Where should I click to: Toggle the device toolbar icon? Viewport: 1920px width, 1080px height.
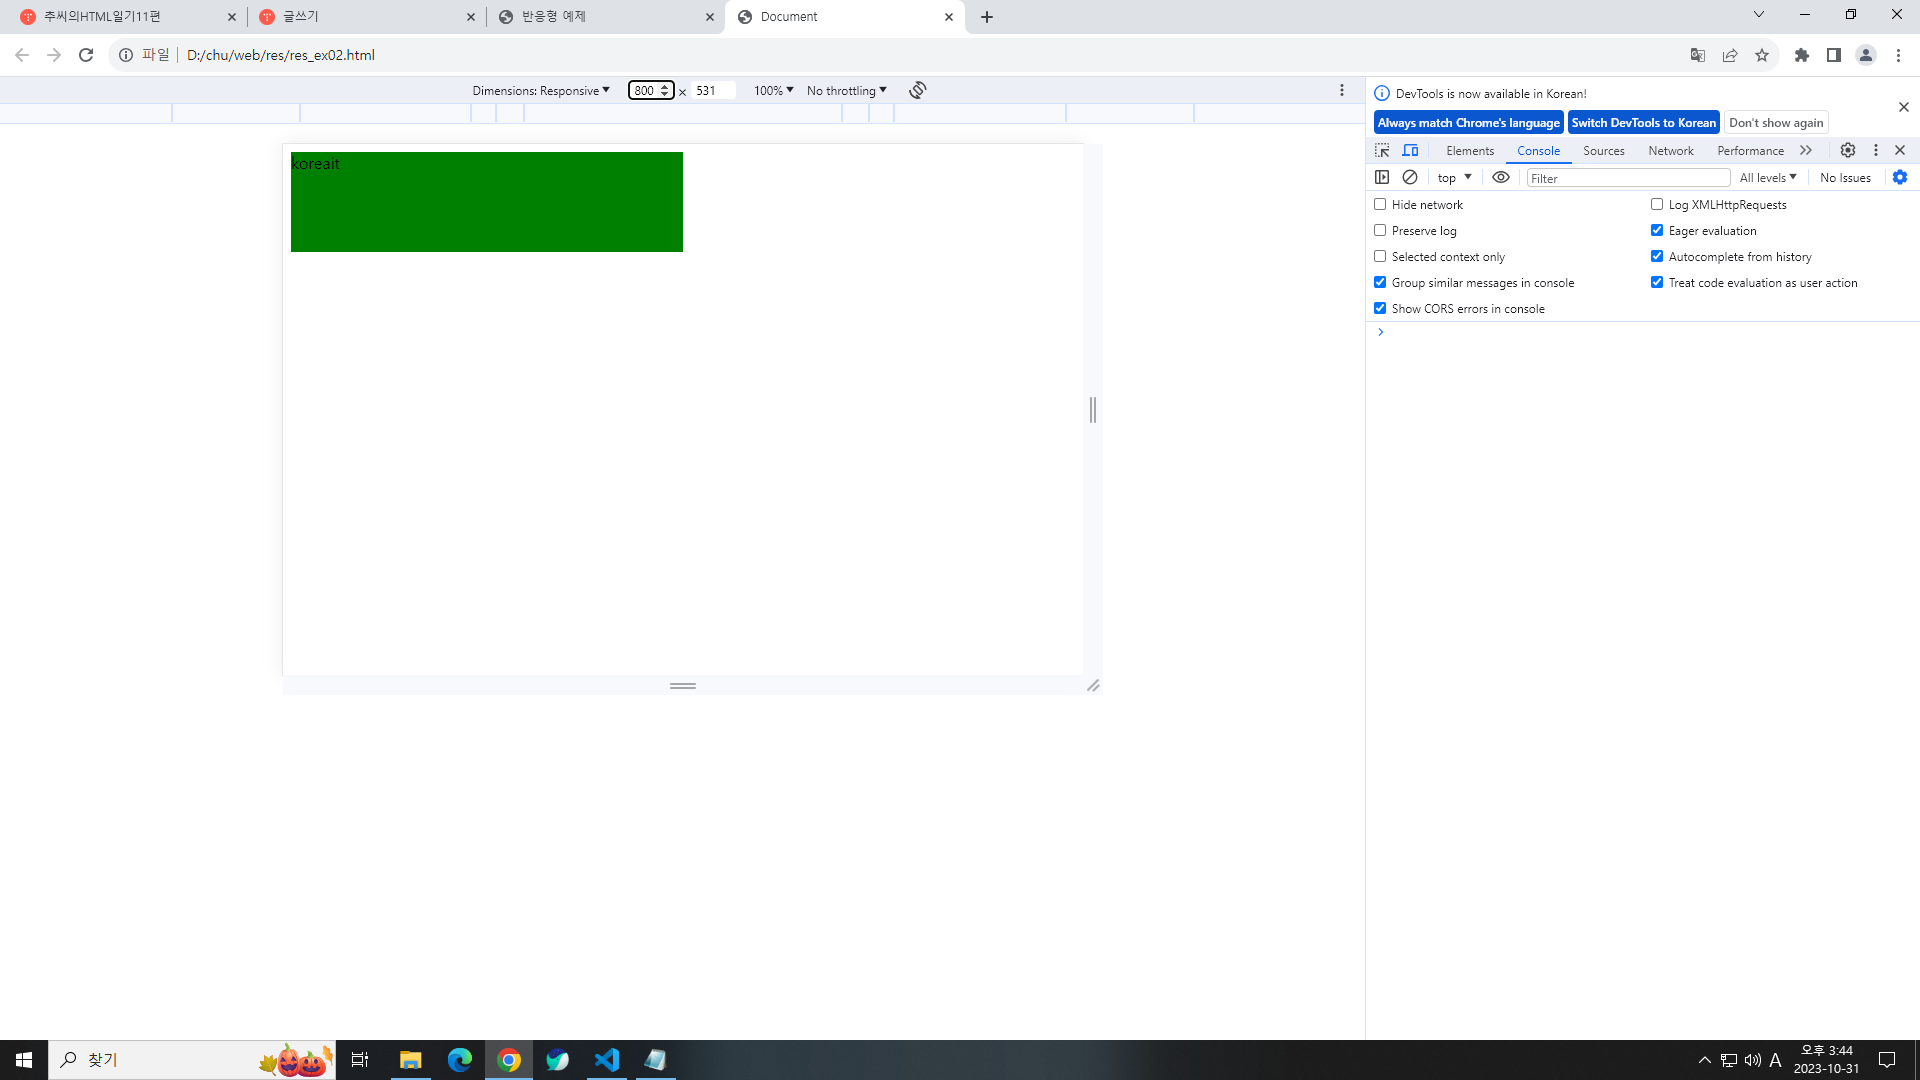click(x=1410, y=150)
